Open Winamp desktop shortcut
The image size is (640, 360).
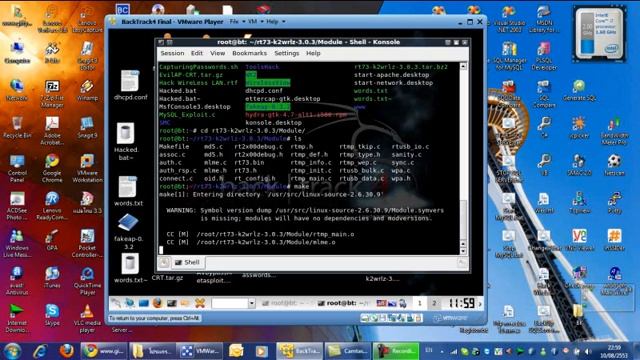[87, 90]
